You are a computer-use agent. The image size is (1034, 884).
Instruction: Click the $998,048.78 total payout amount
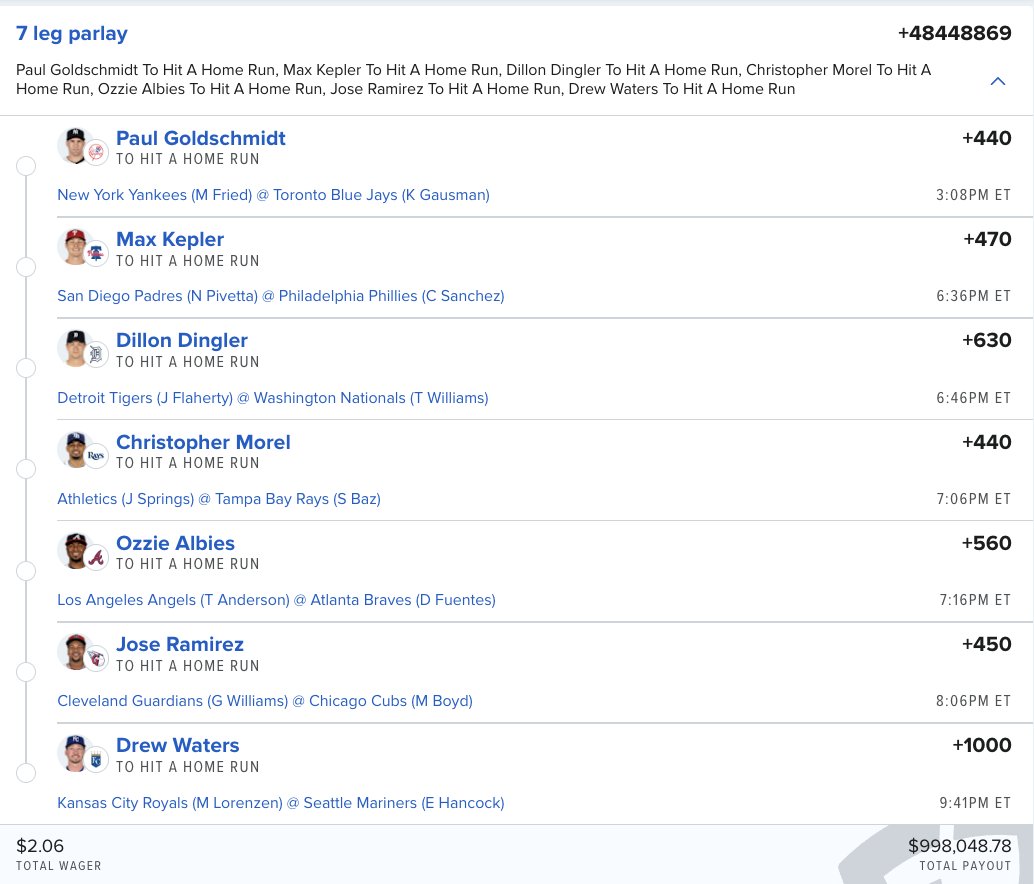click(959, 847)
